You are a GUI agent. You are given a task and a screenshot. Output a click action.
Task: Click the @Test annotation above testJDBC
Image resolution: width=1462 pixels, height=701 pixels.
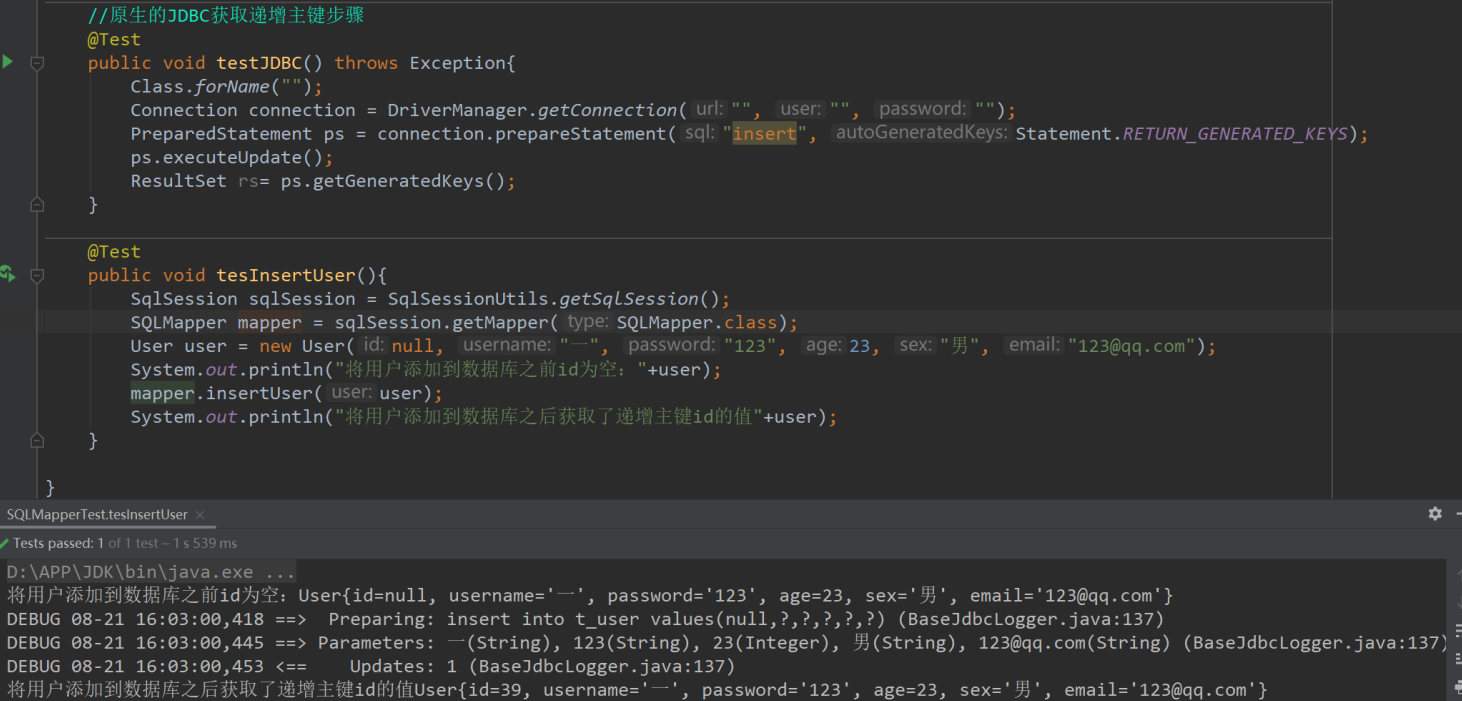click(114, 39)
